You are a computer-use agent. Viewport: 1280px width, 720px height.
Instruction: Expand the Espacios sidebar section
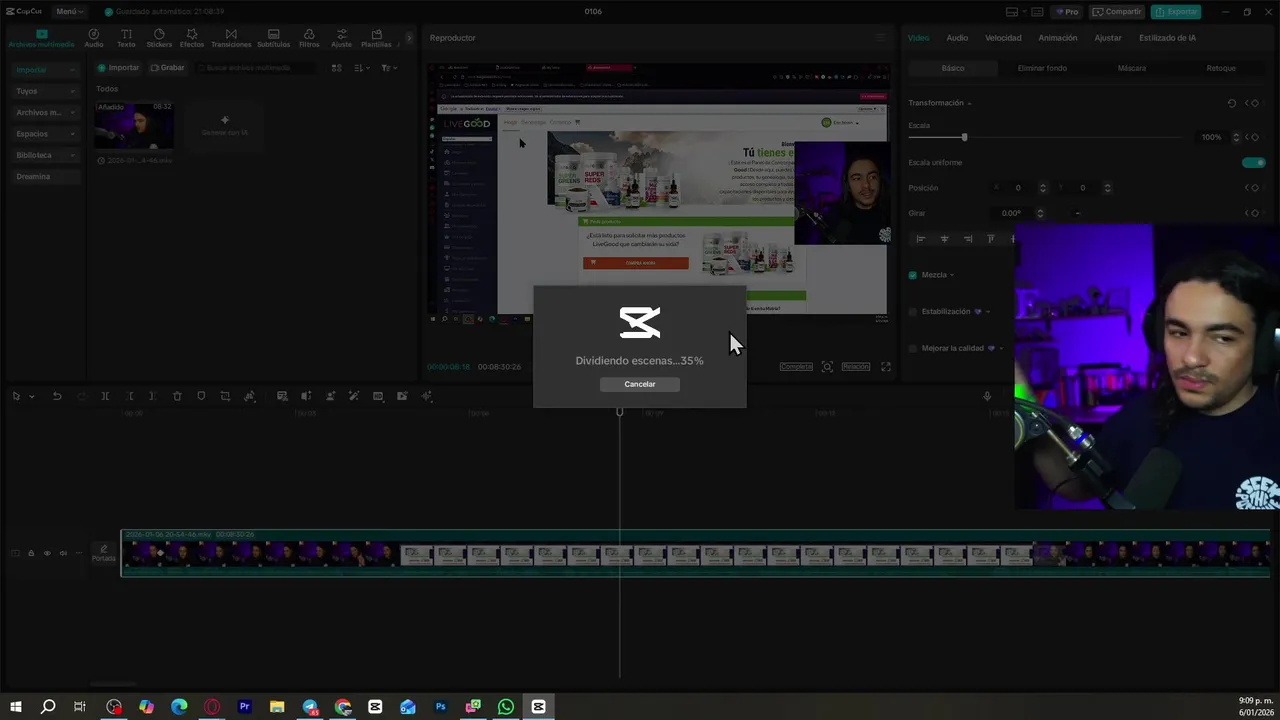(45, 134)
